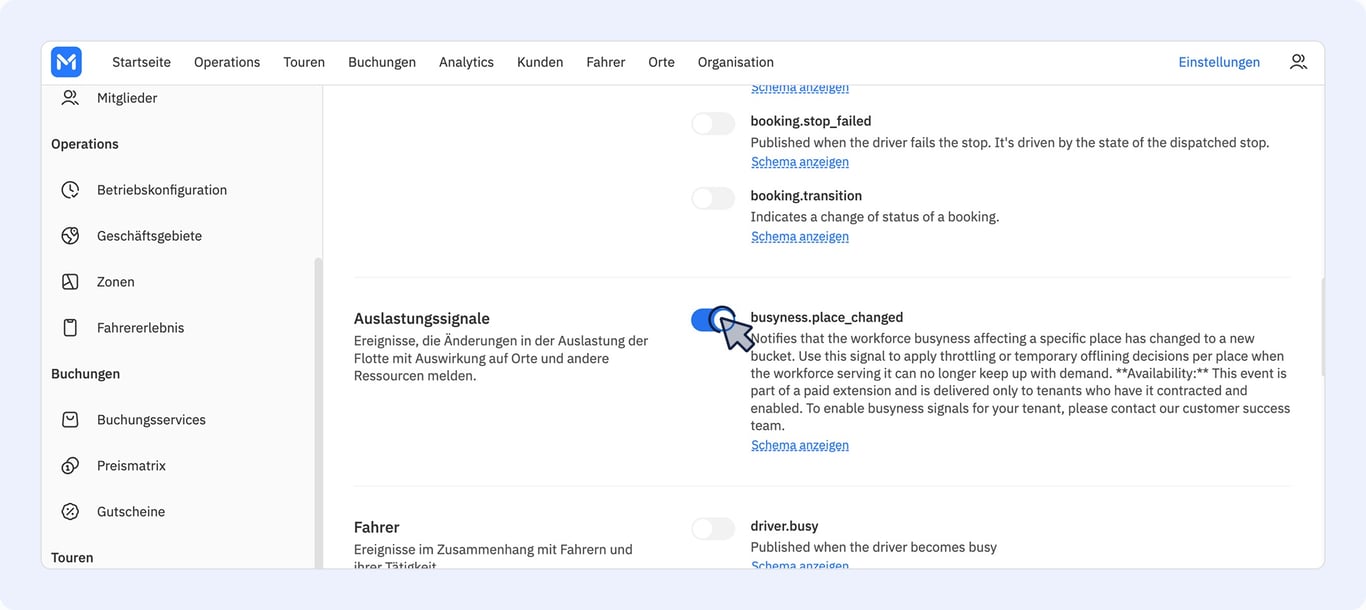Select Fahrererlebnis in sidebar
This screenshot has height=610, width=1366.
click(140, 328)
